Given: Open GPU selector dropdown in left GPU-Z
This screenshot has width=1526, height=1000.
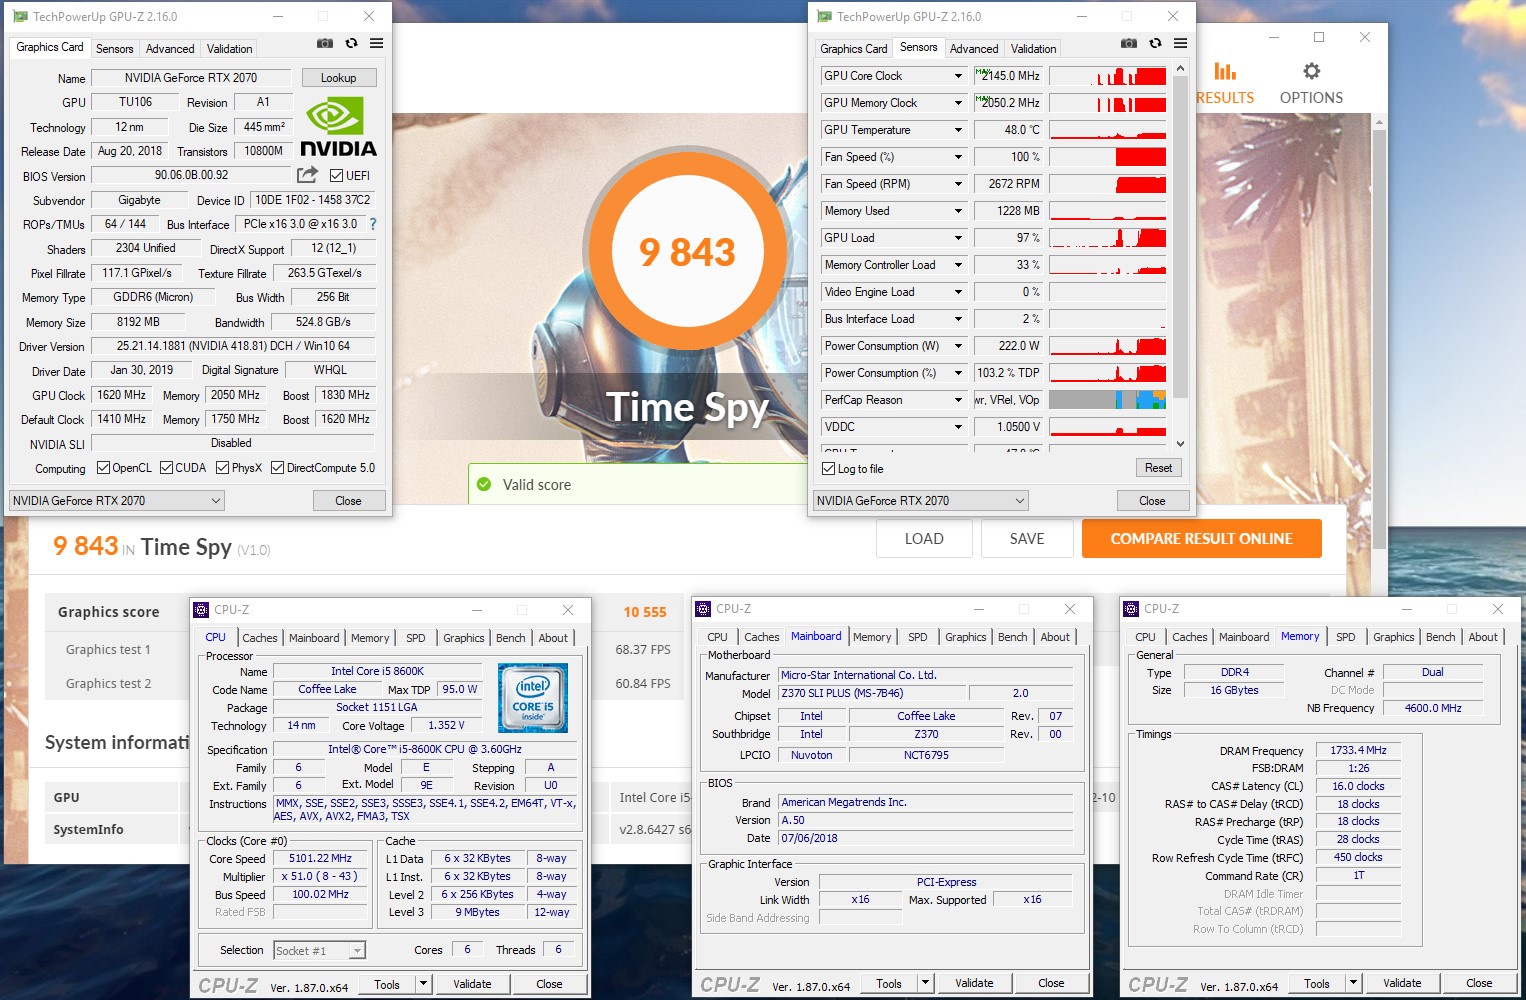Looking at the screenshot, I should click(x=117, y=501).
